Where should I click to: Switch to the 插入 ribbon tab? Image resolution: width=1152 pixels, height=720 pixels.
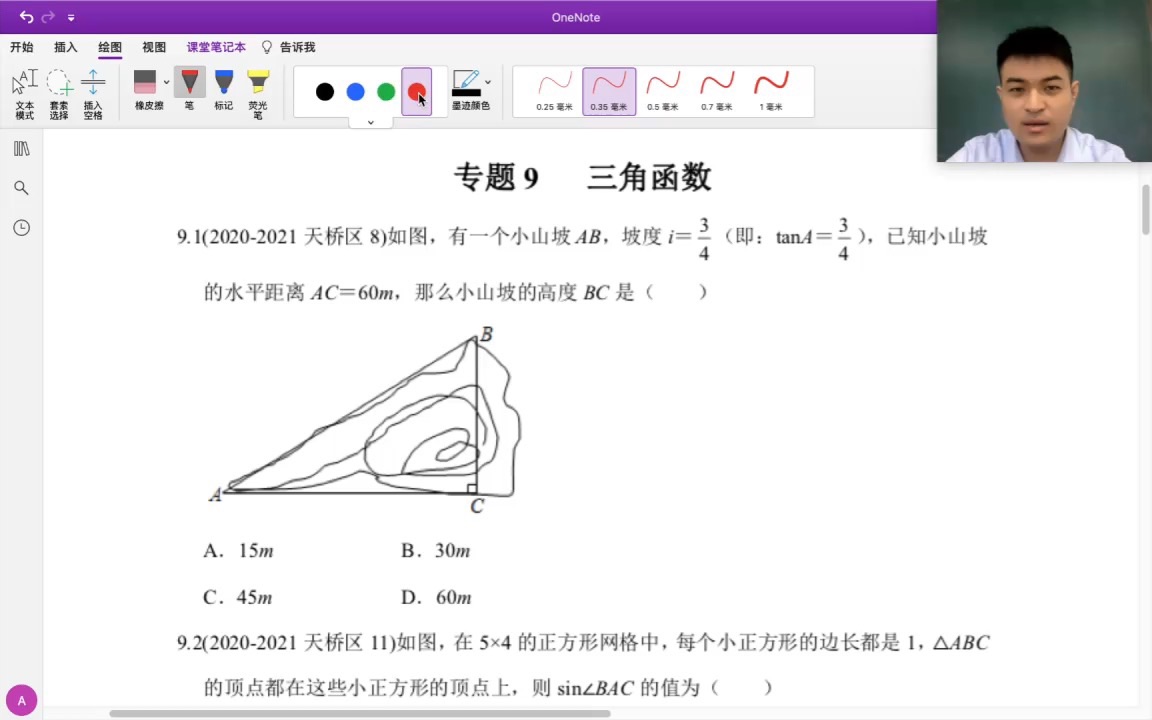pyautogui.click(x=65, y=47)
